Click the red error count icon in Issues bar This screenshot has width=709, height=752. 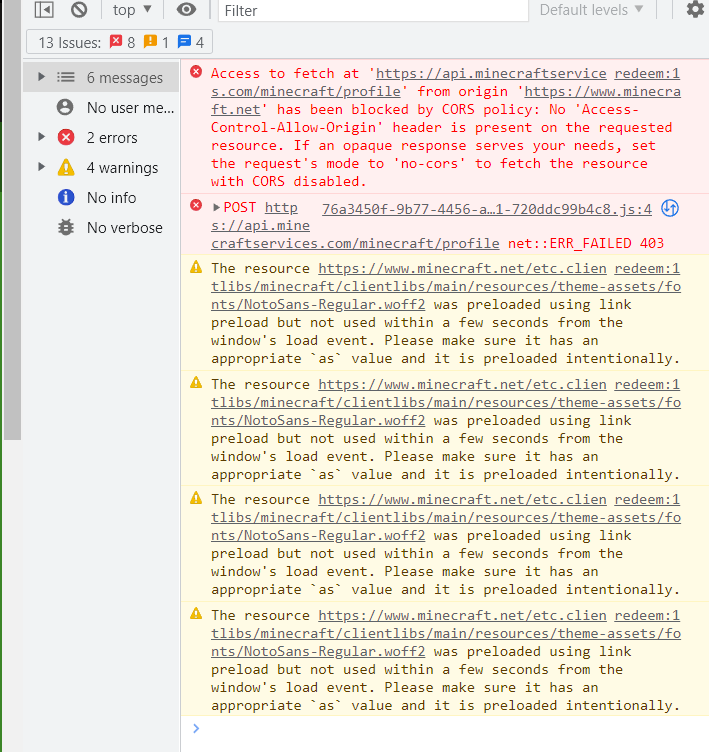(115, 43)
